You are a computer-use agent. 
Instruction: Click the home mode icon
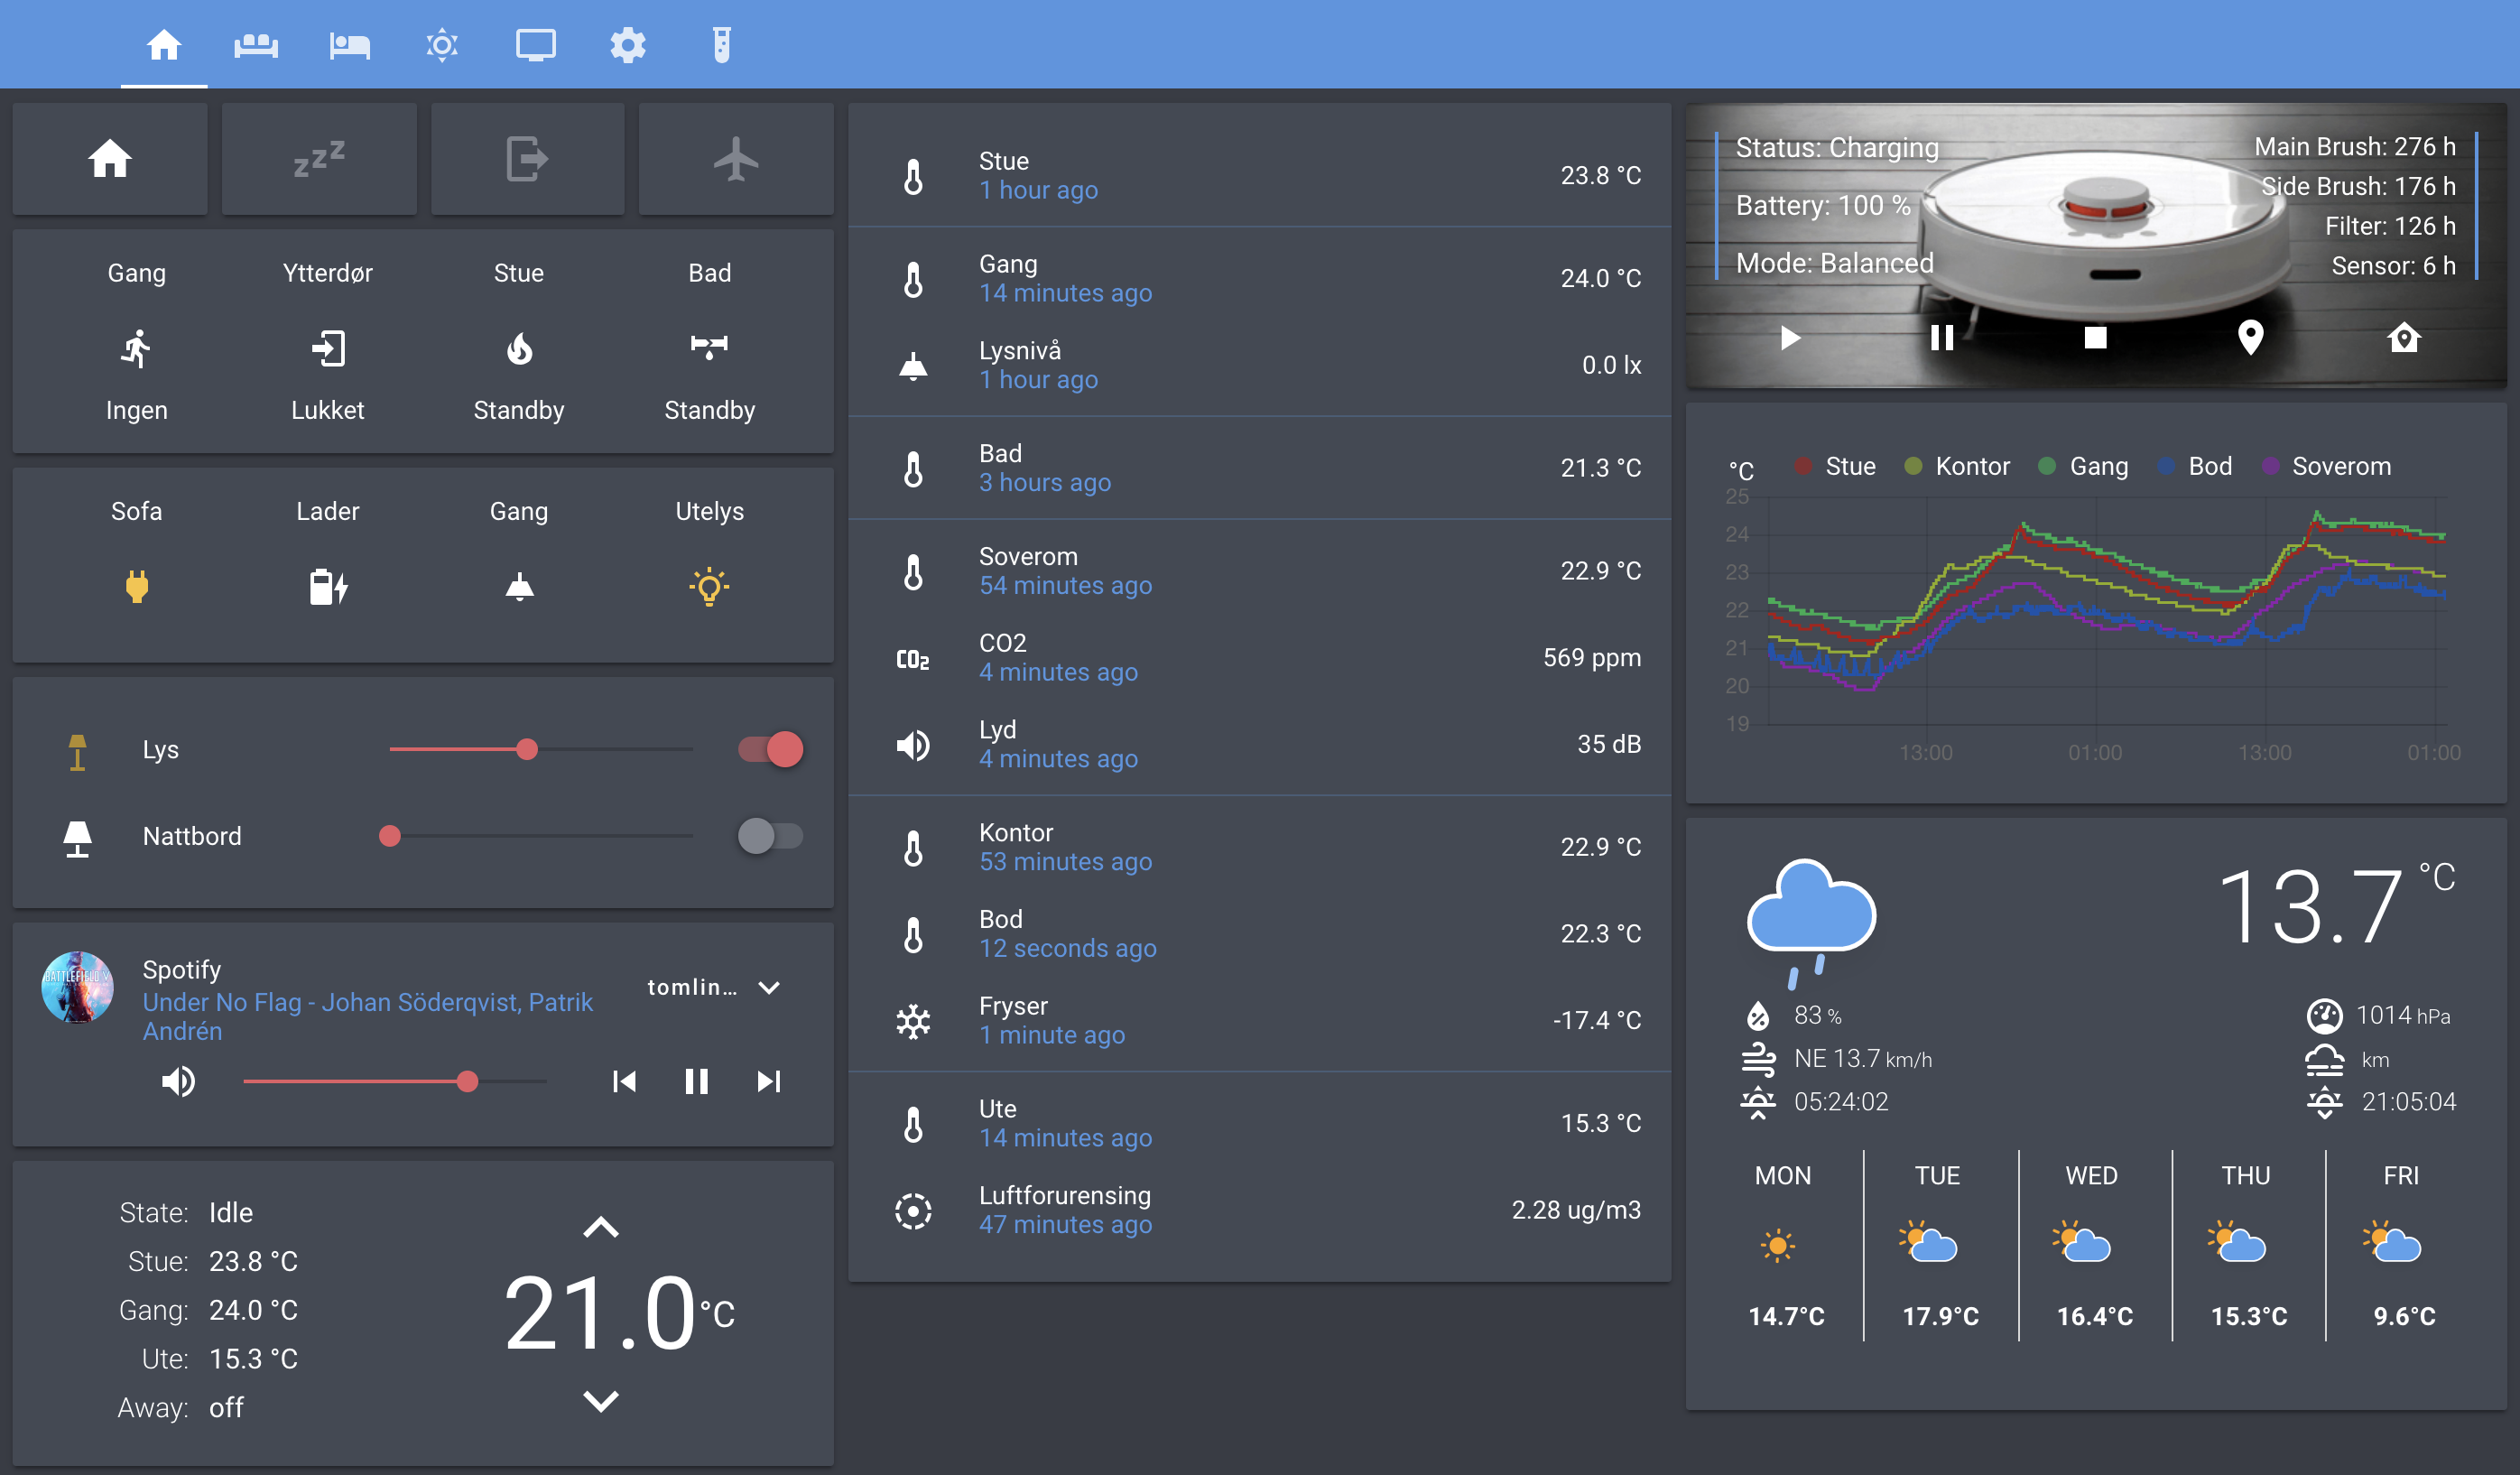pyautogui.click(x=110, y=160)
